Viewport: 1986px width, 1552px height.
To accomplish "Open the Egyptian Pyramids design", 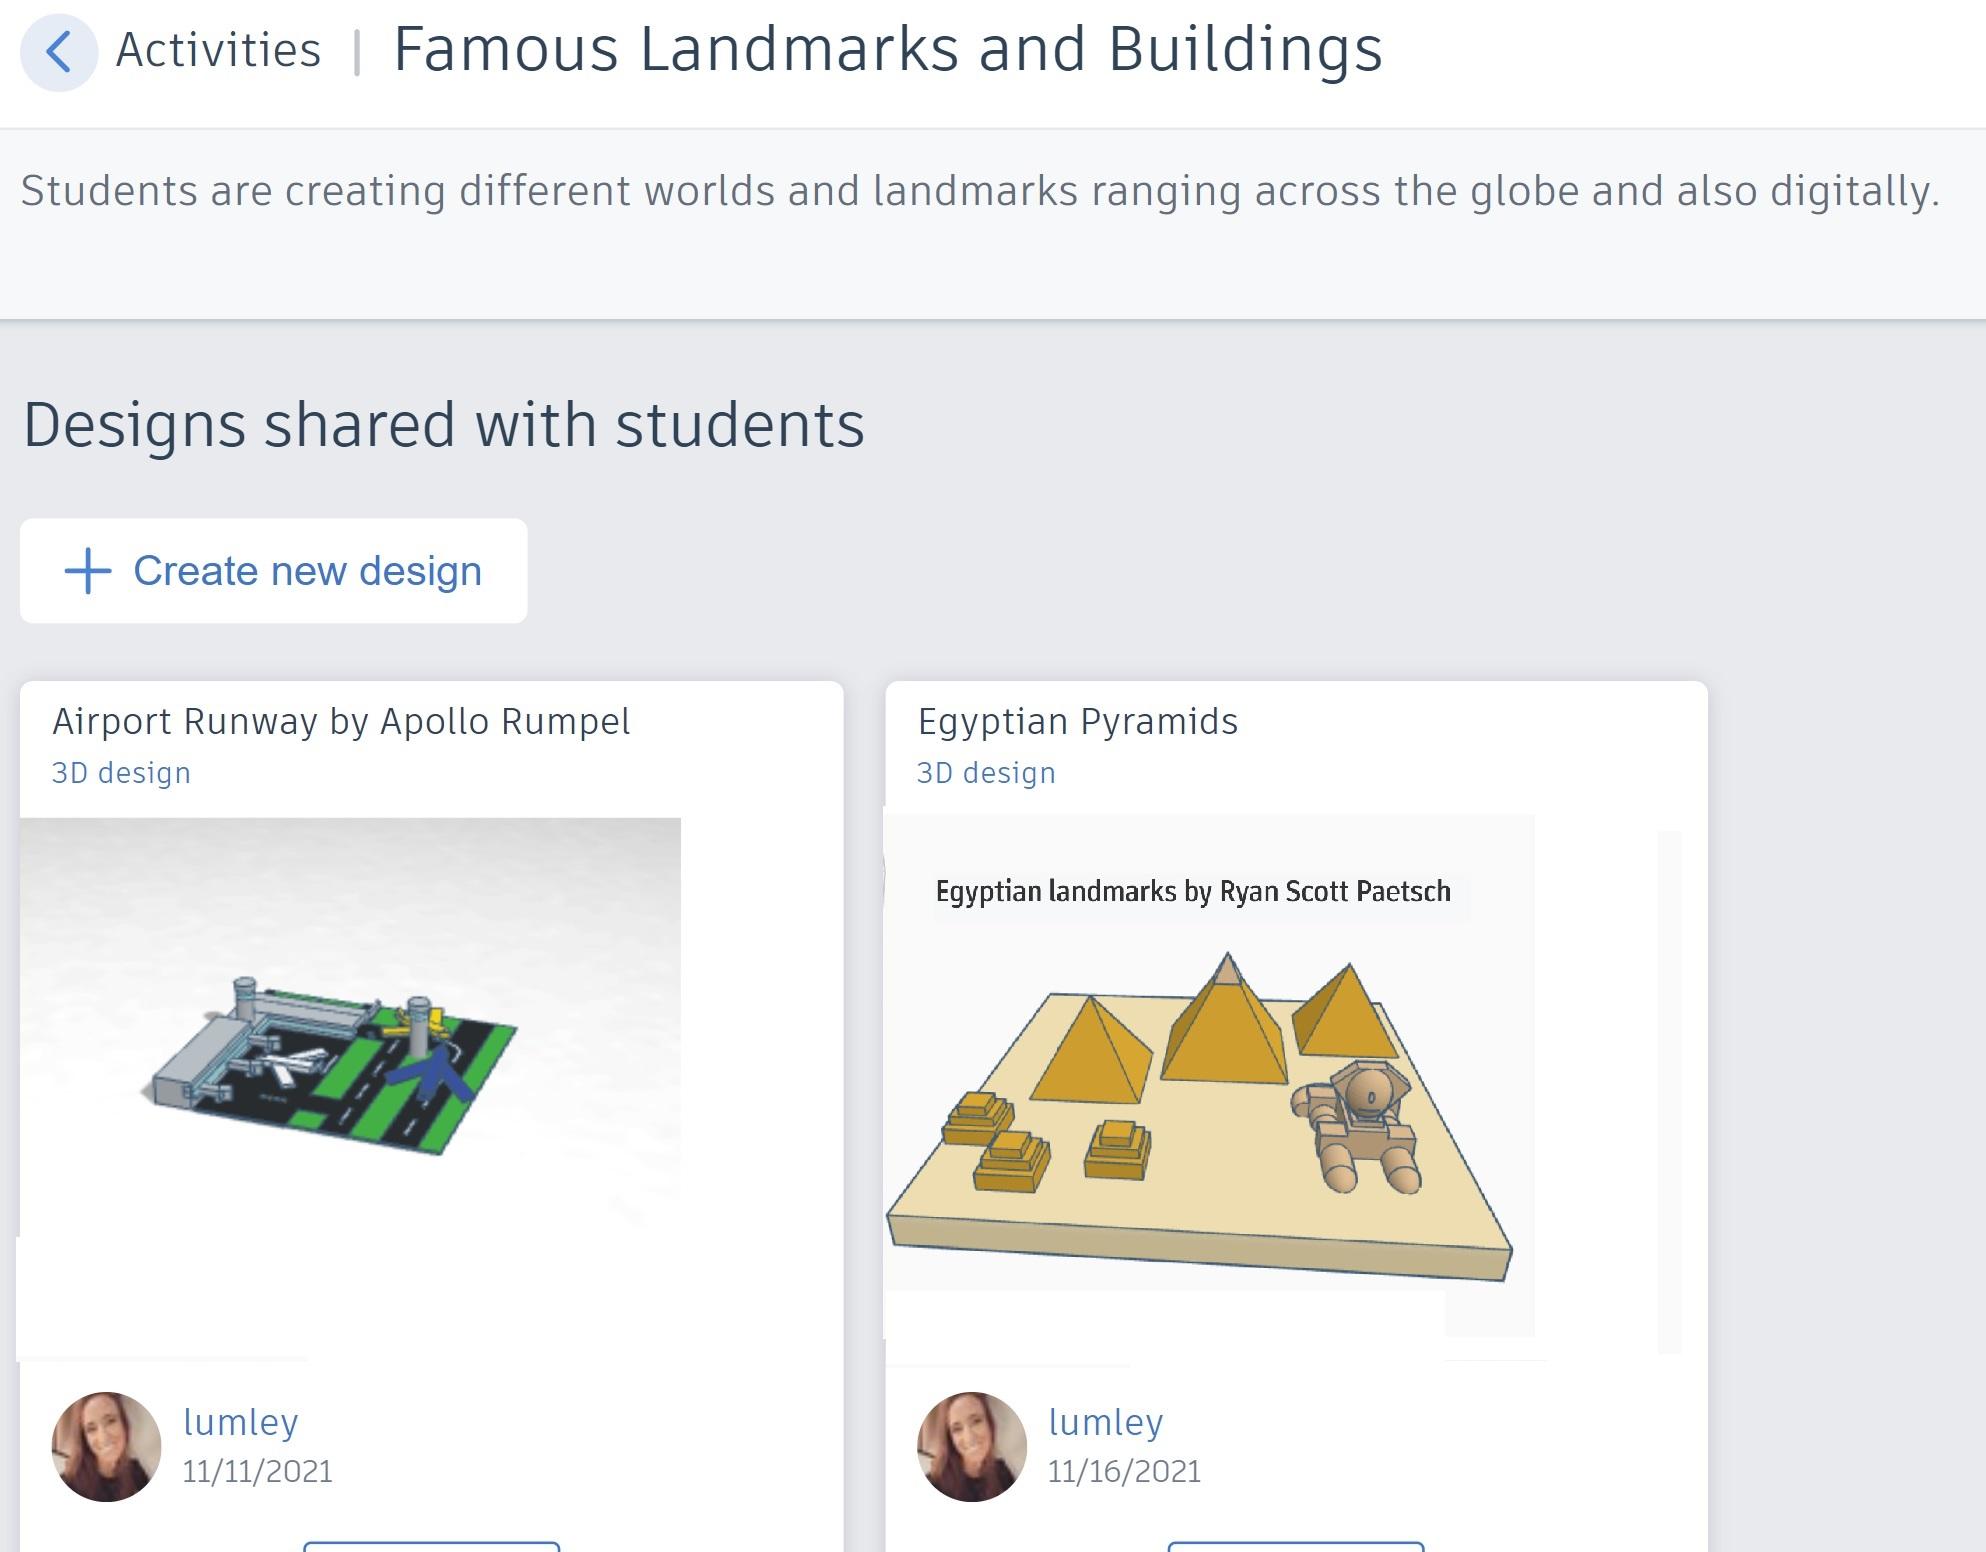I will 1078,720.
